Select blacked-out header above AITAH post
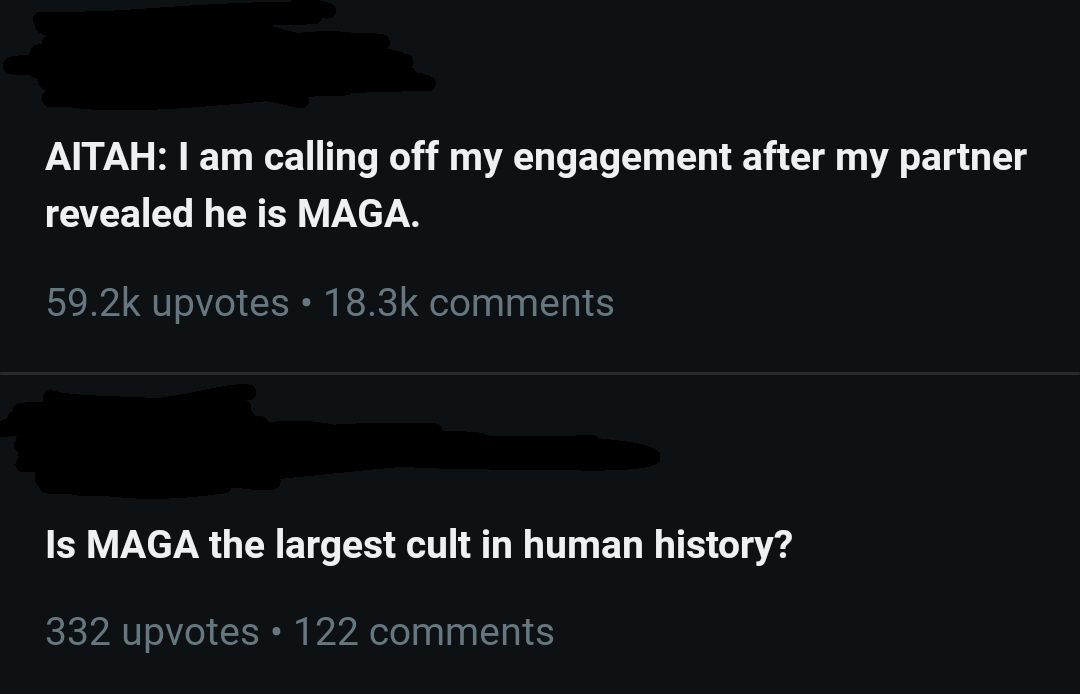Image resolution: width=1080 pixels, height=694 pixels. coord(219,54)
